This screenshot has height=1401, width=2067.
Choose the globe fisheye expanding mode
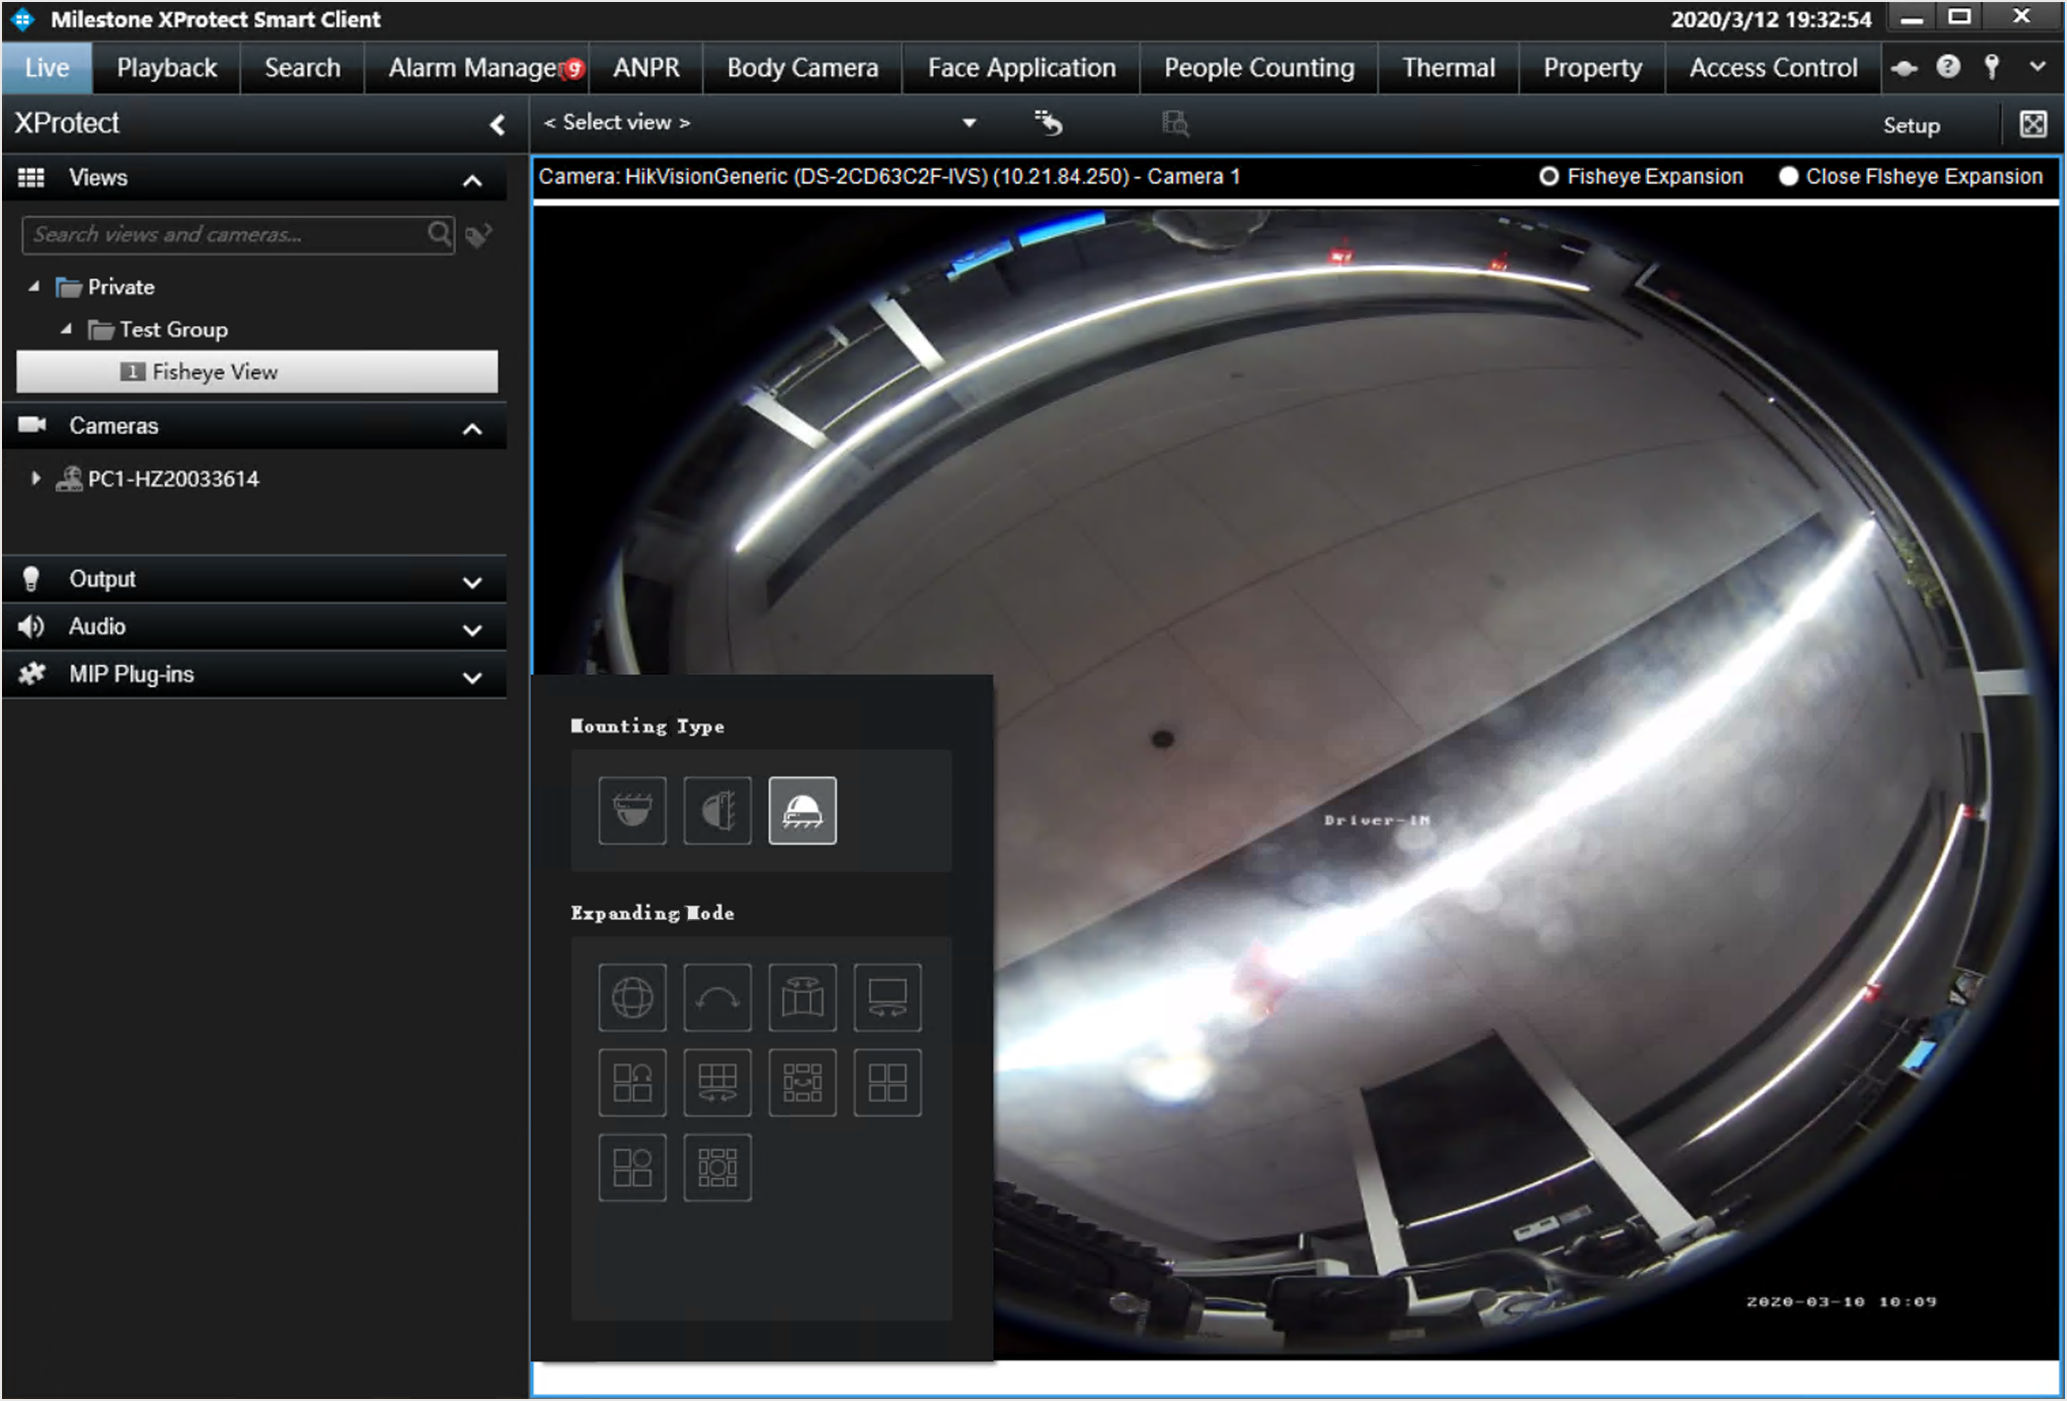632,997
